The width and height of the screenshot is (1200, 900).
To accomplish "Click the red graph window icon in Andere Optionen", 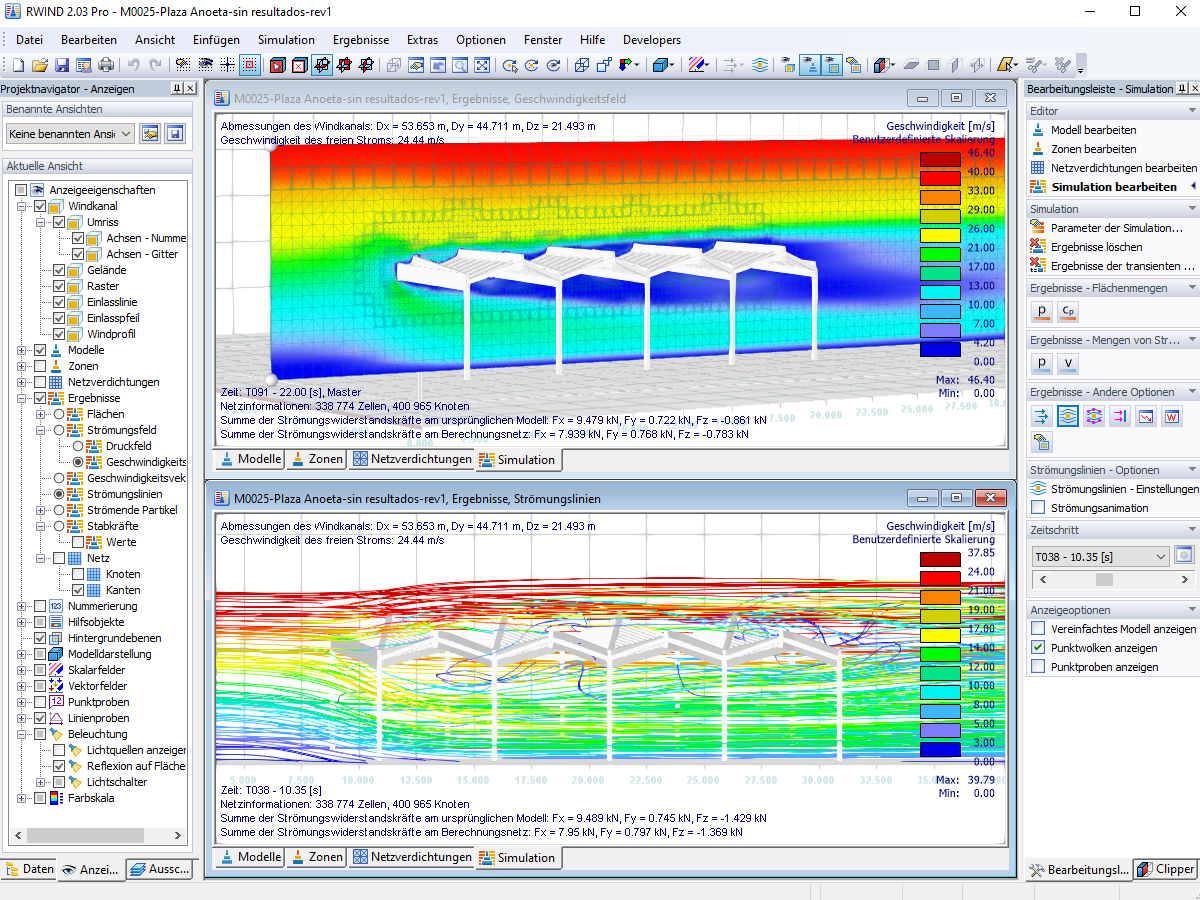I will [x=1146, y=416].
